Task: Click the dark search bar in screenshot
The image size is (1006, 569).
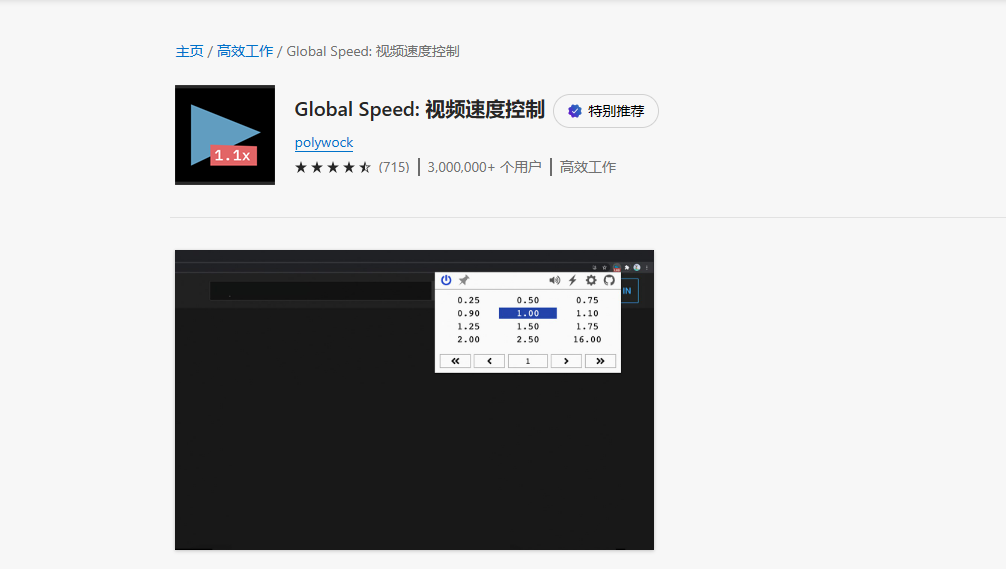Action: (320, 291)
